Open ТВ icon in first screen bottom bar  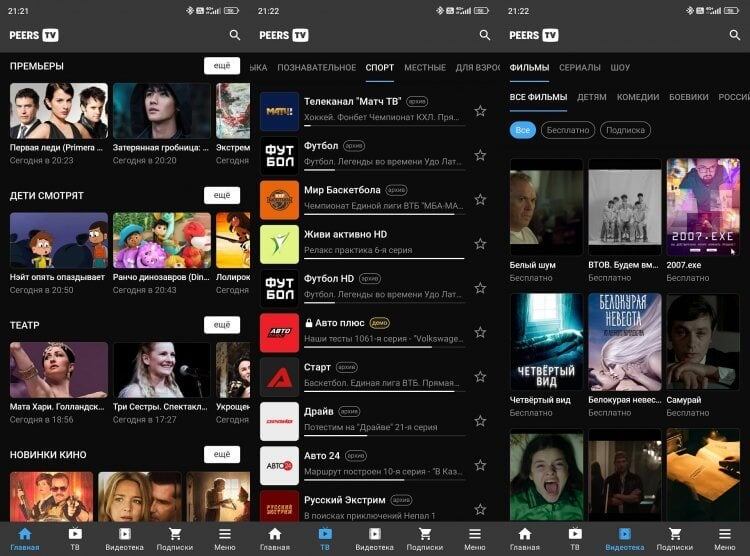75,534
